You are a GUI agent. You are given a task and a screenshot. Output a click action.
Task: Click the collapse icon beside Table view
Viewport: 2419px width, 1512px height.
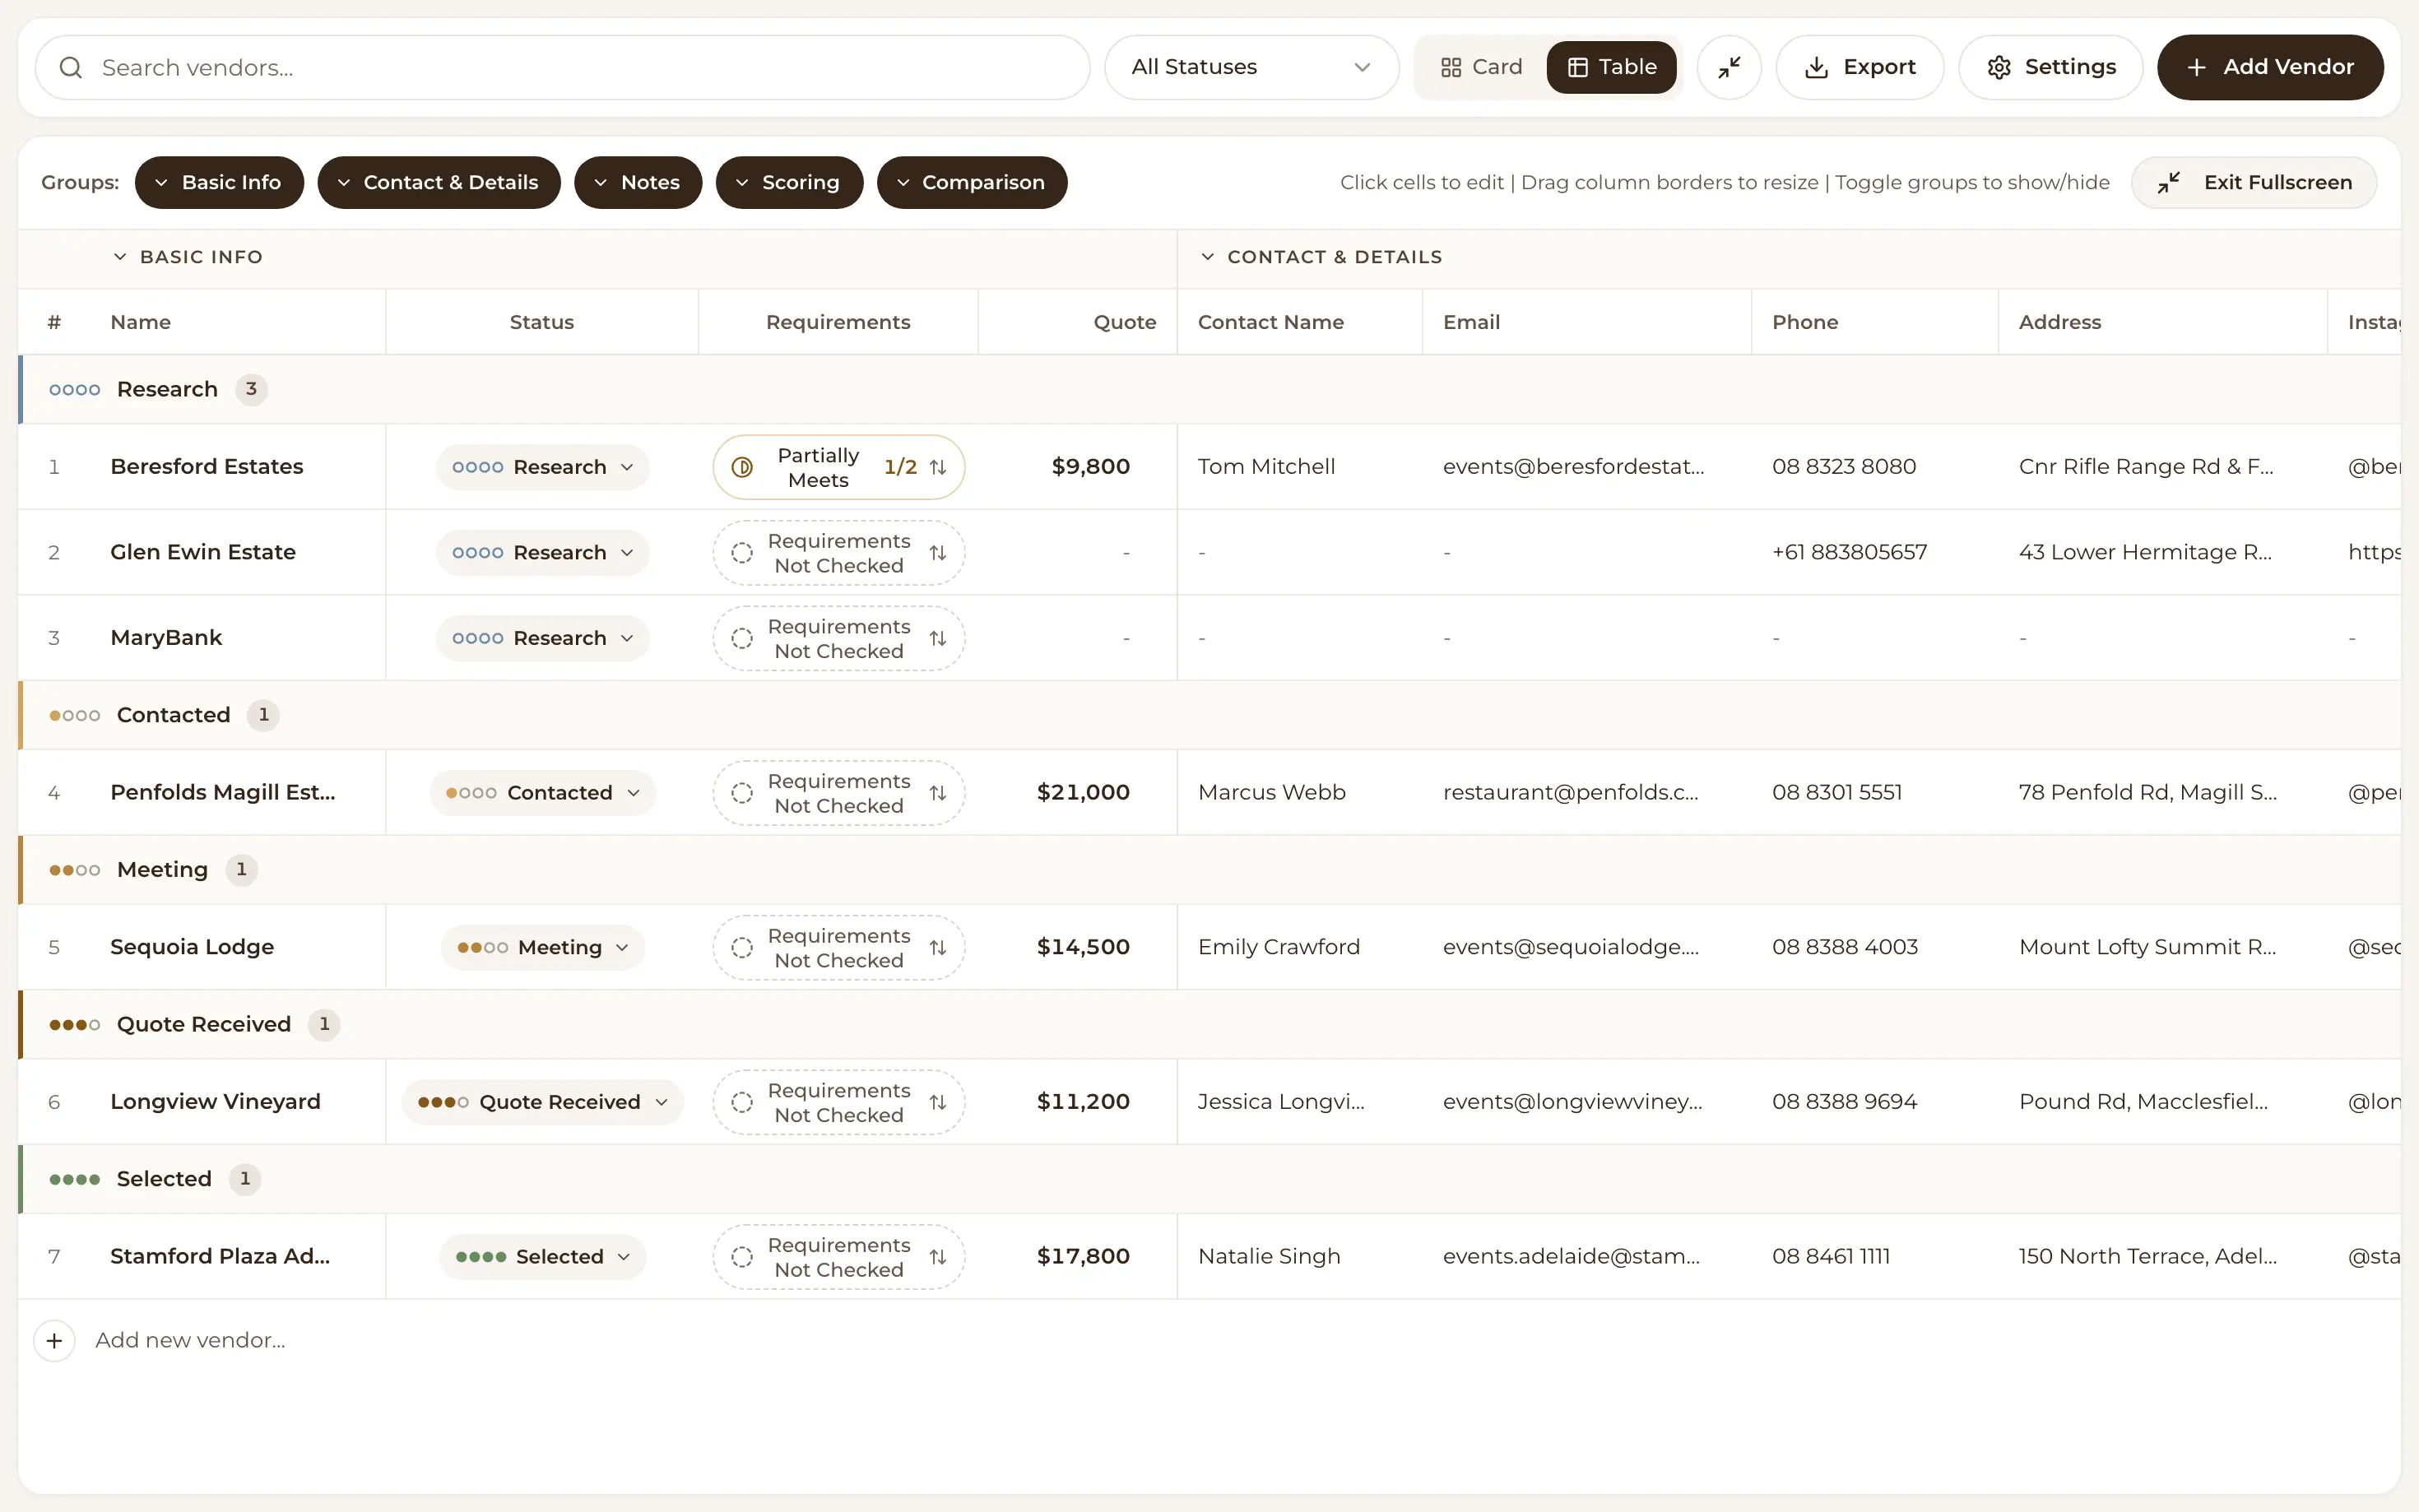(x=1729, y=67)
